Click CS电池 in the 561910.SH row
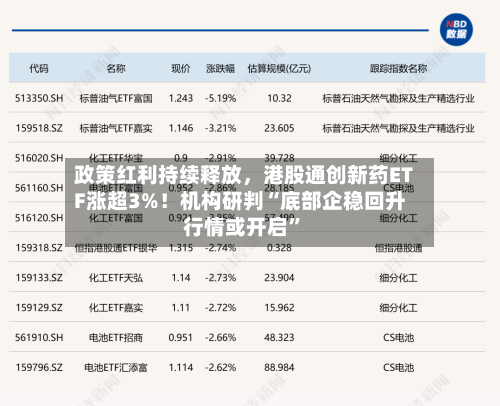The height and width of the screenshot is (406, 500). [398, 338]
